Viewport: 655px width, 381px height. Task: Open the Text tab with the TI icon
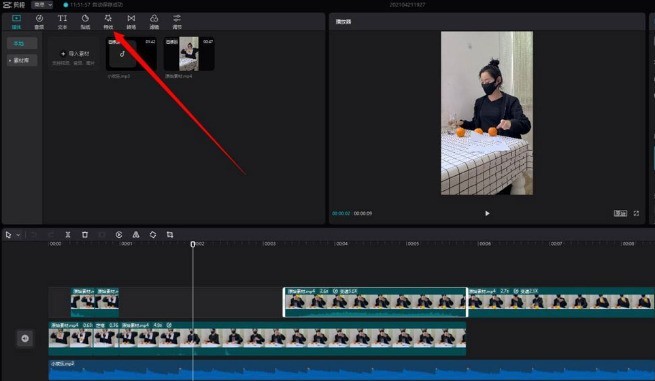coord(62,22)
